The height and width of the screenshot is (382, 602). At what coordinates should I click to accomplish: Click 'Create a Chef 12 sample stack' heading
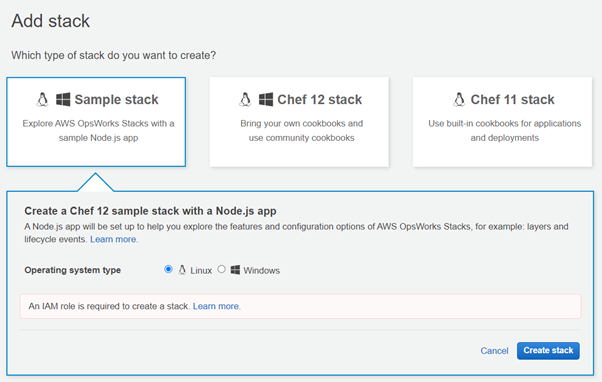(150, 211)
